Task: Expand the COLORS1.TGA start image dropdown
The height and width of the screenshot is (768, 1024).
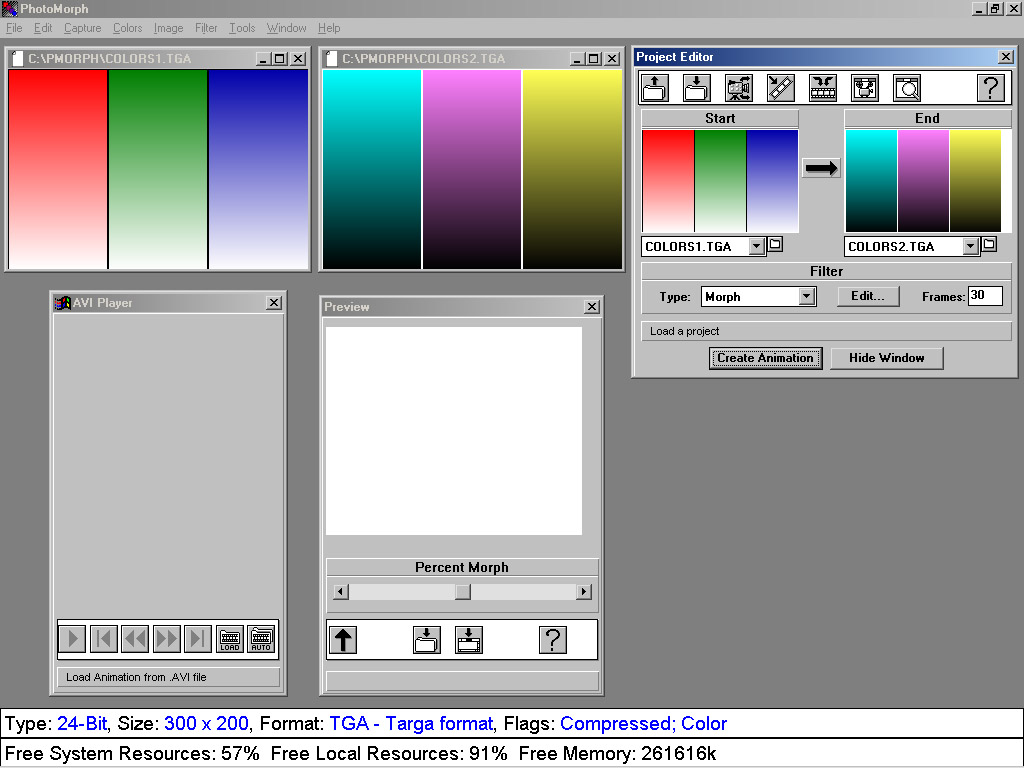Action: click(756, 246)
